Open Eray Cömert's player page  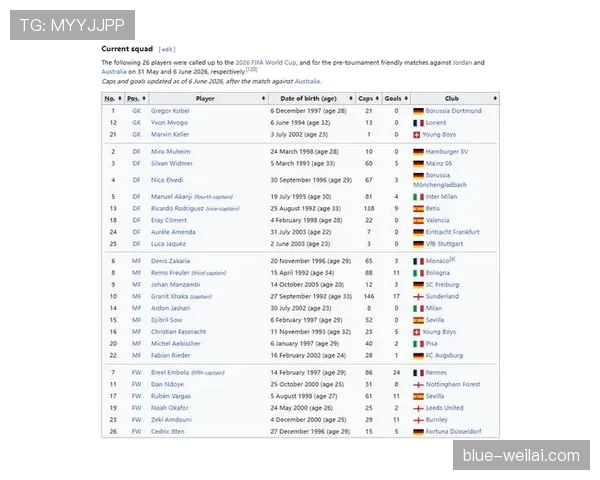[169, 220]
